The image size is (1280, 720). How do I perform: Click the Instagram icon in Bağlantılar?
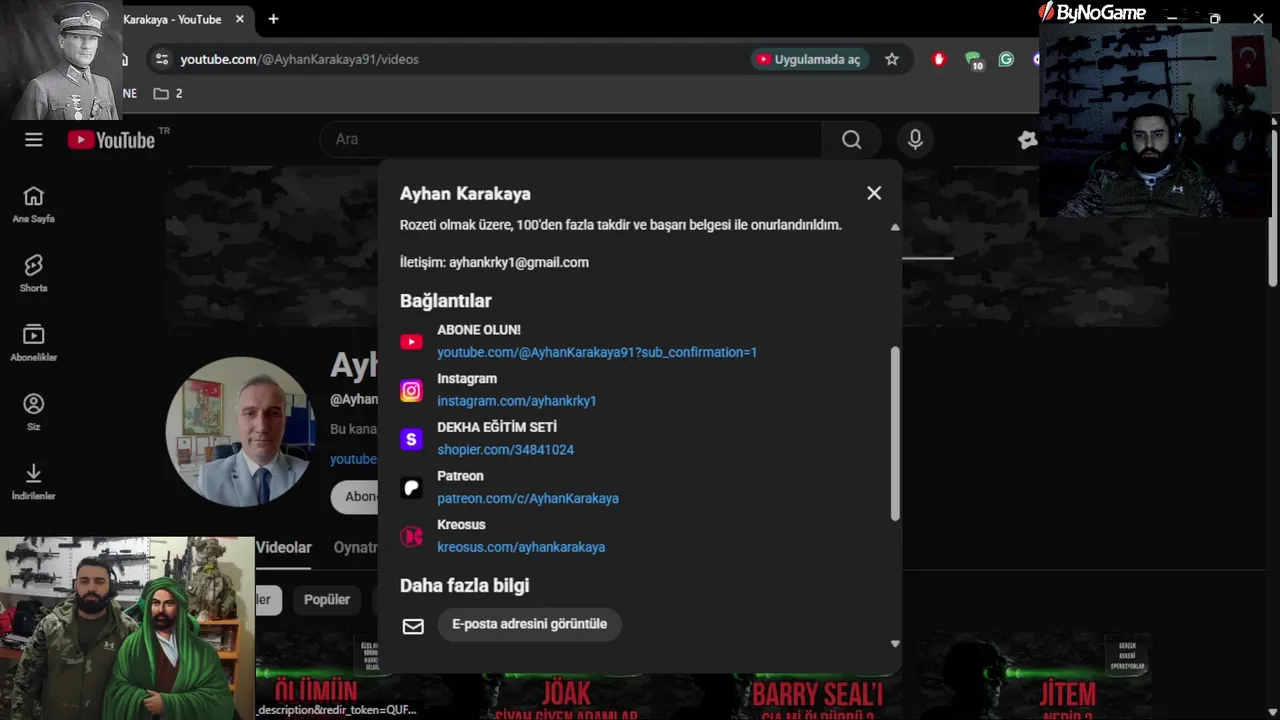point(411,391)
